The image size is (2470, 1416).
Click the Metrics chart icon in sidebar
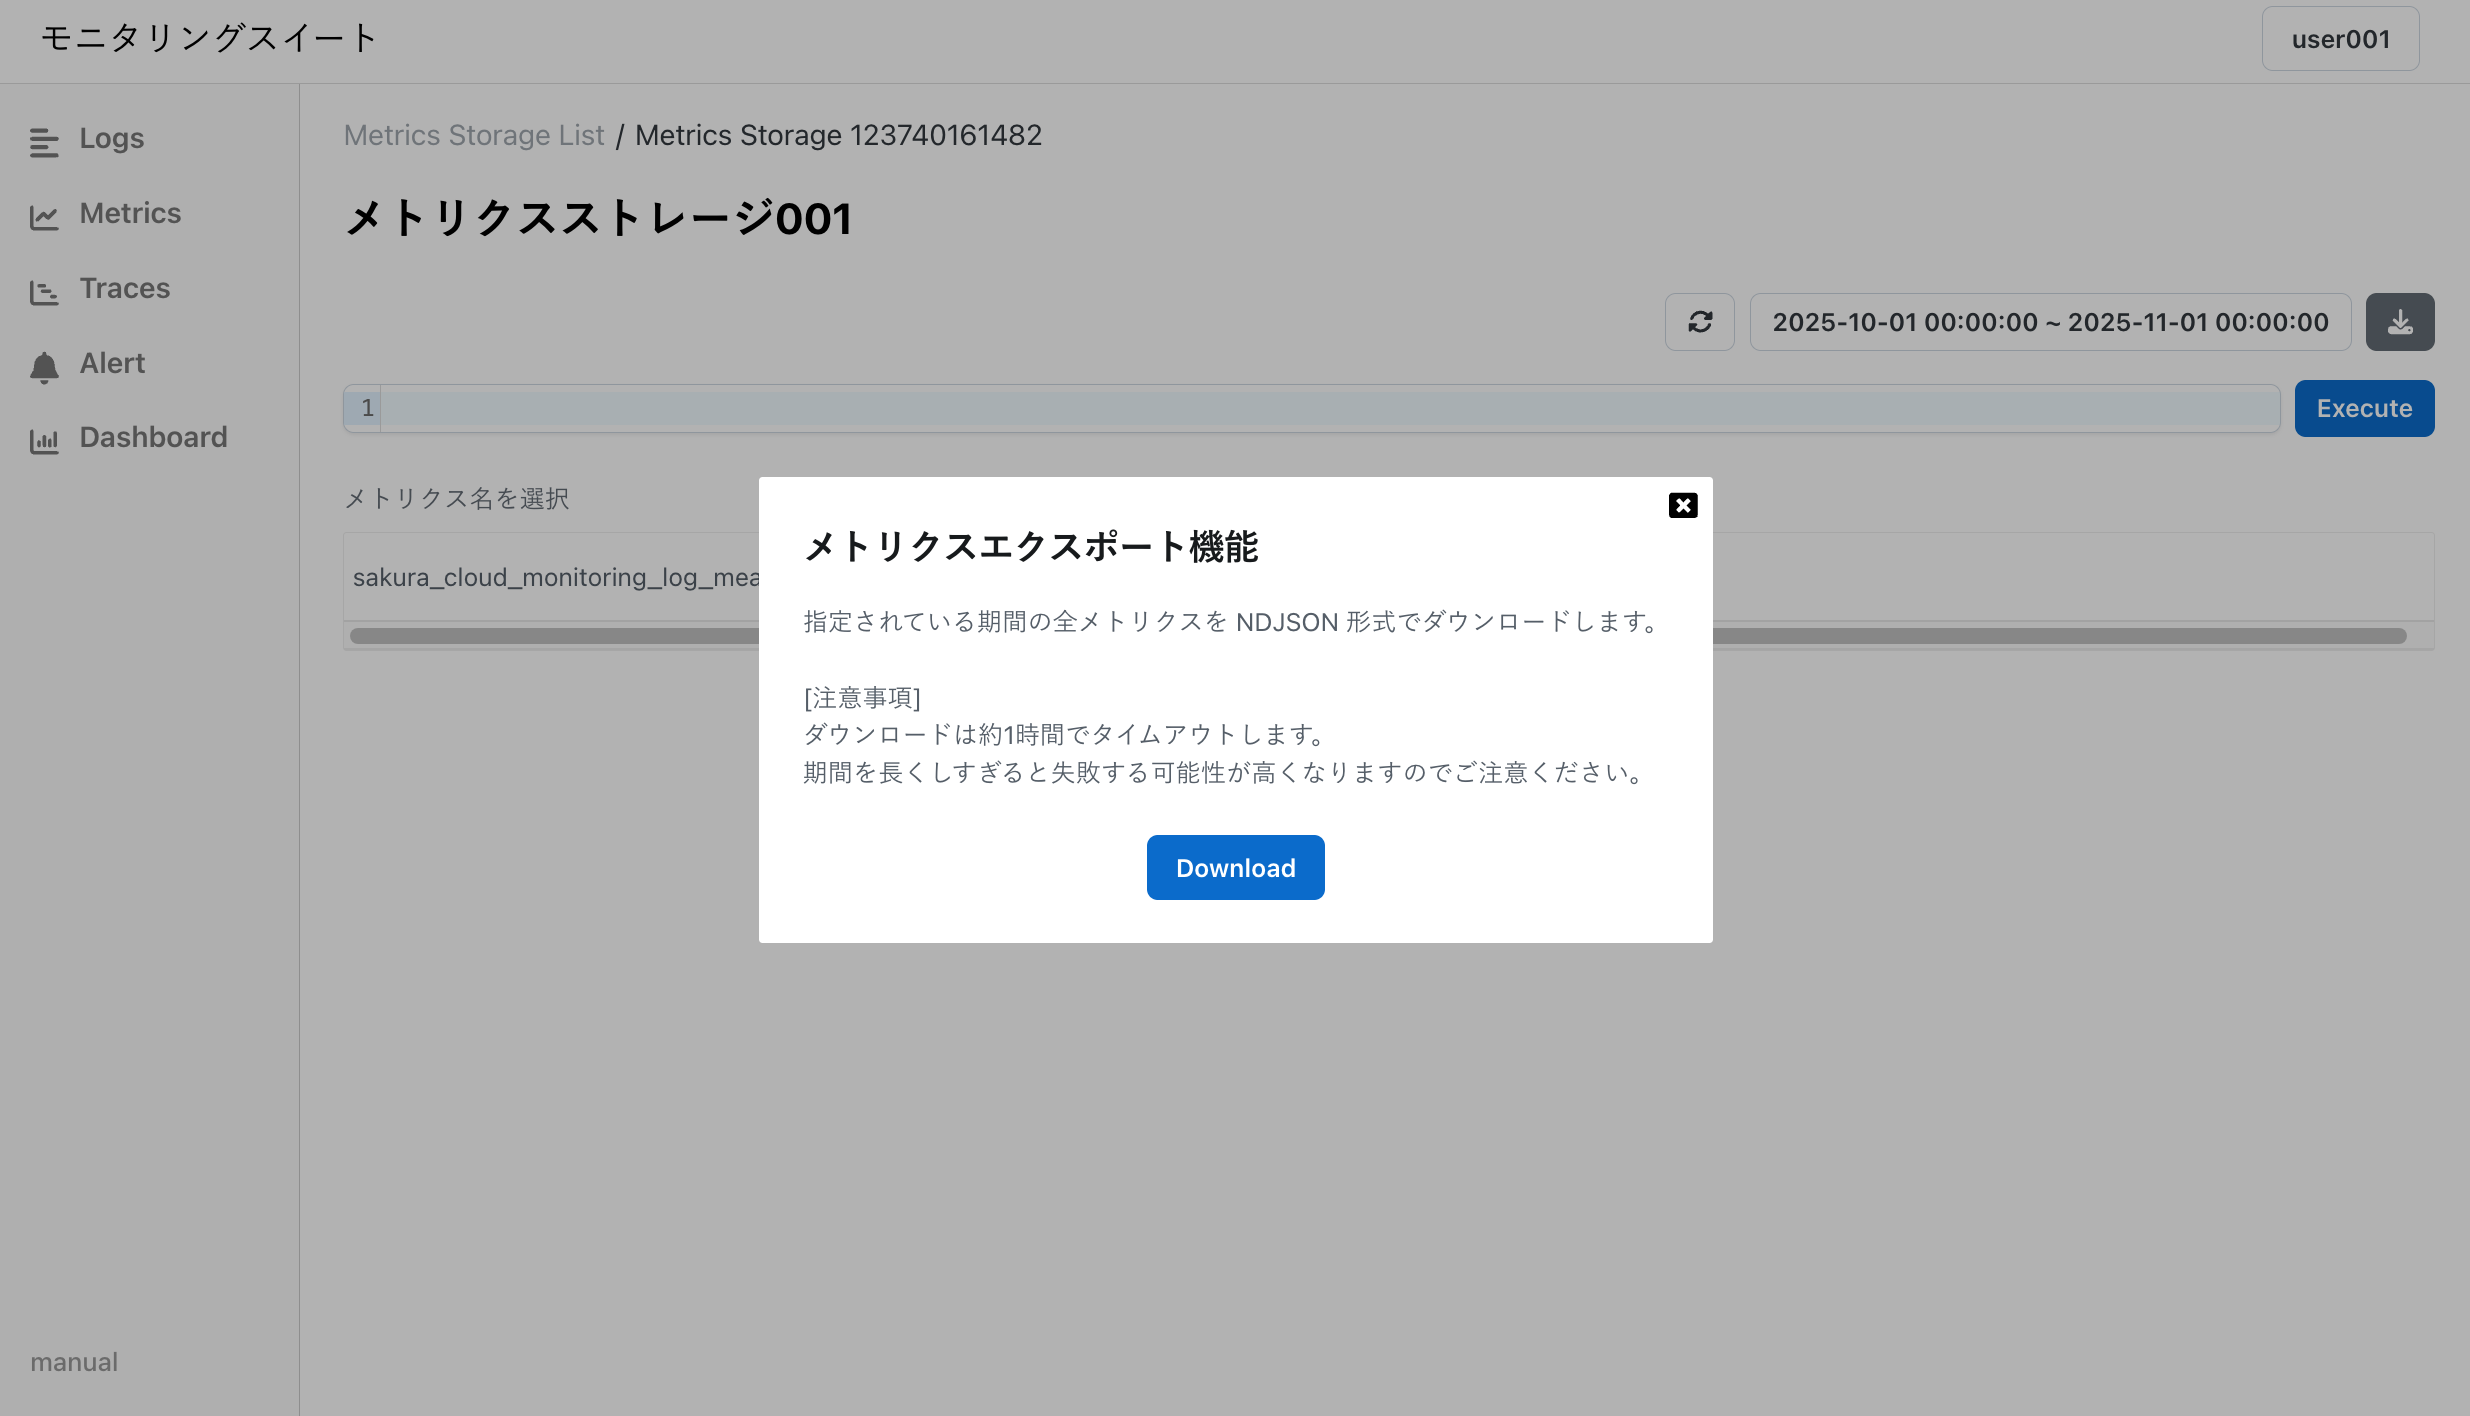coord(44,217)
